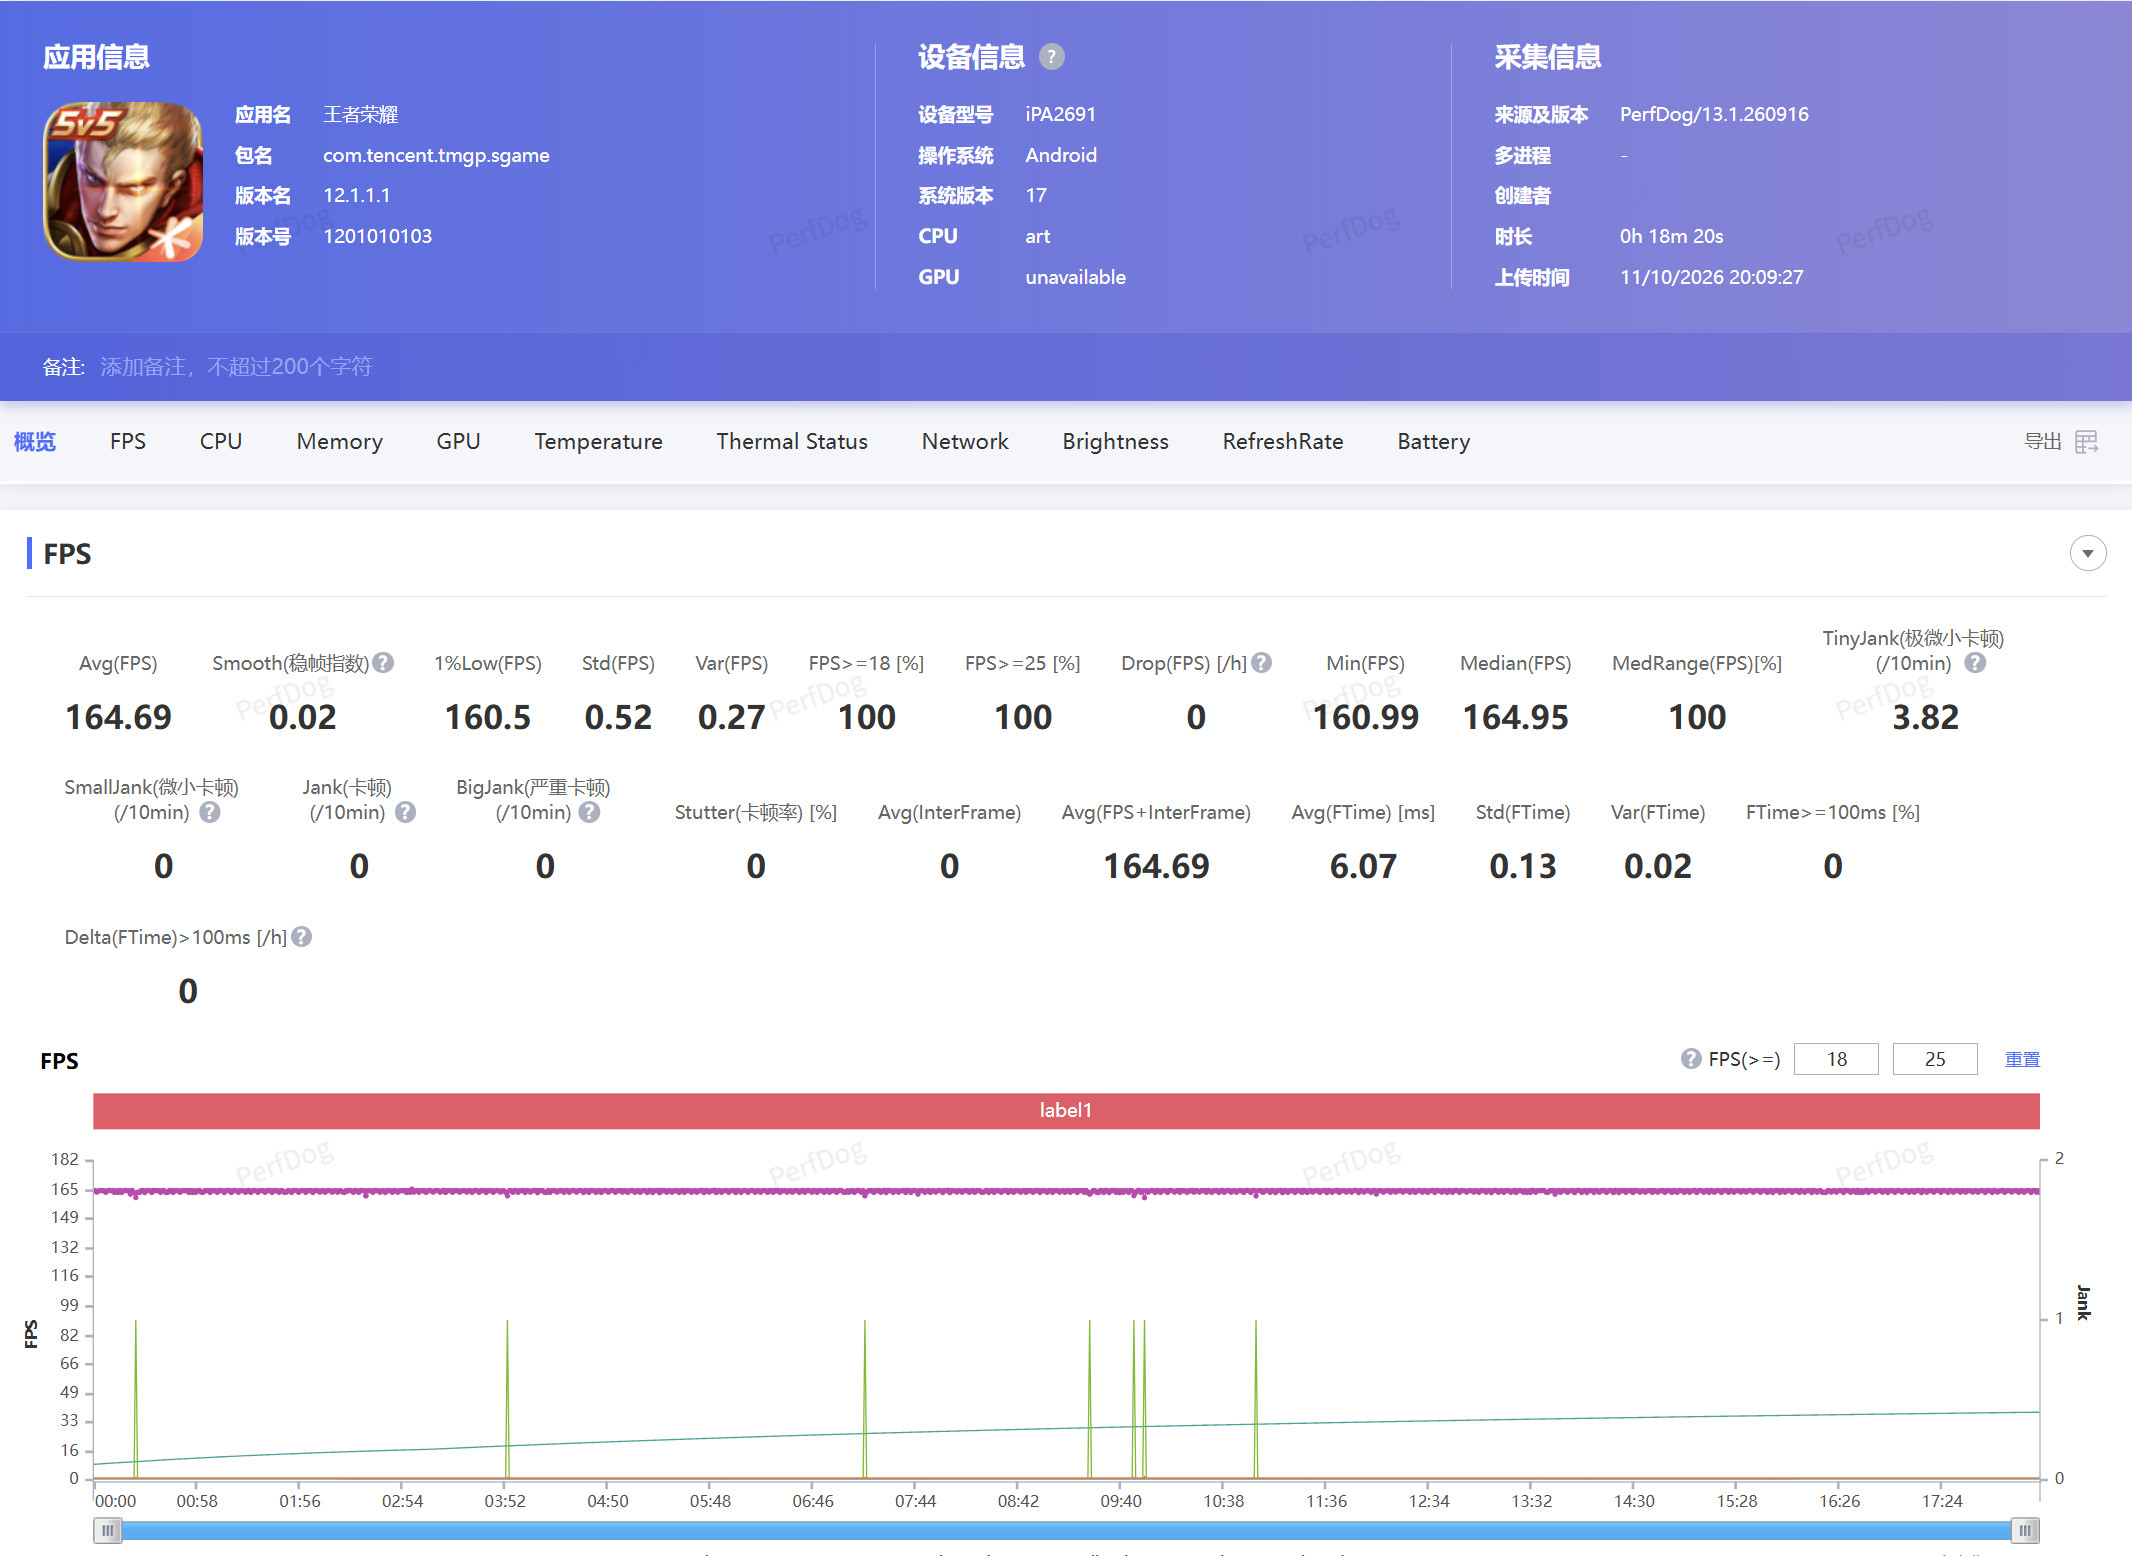
Task: Click the Avg(FPS) value 164.69
Action: (x=118, y=717)
